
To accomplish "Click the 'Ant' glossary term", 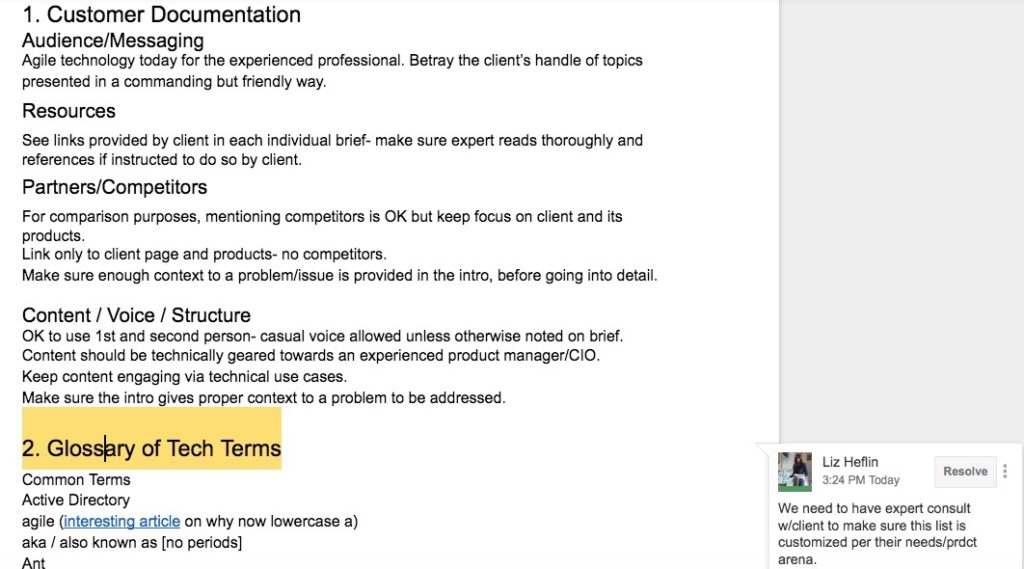I will click(x=33, y=562).
